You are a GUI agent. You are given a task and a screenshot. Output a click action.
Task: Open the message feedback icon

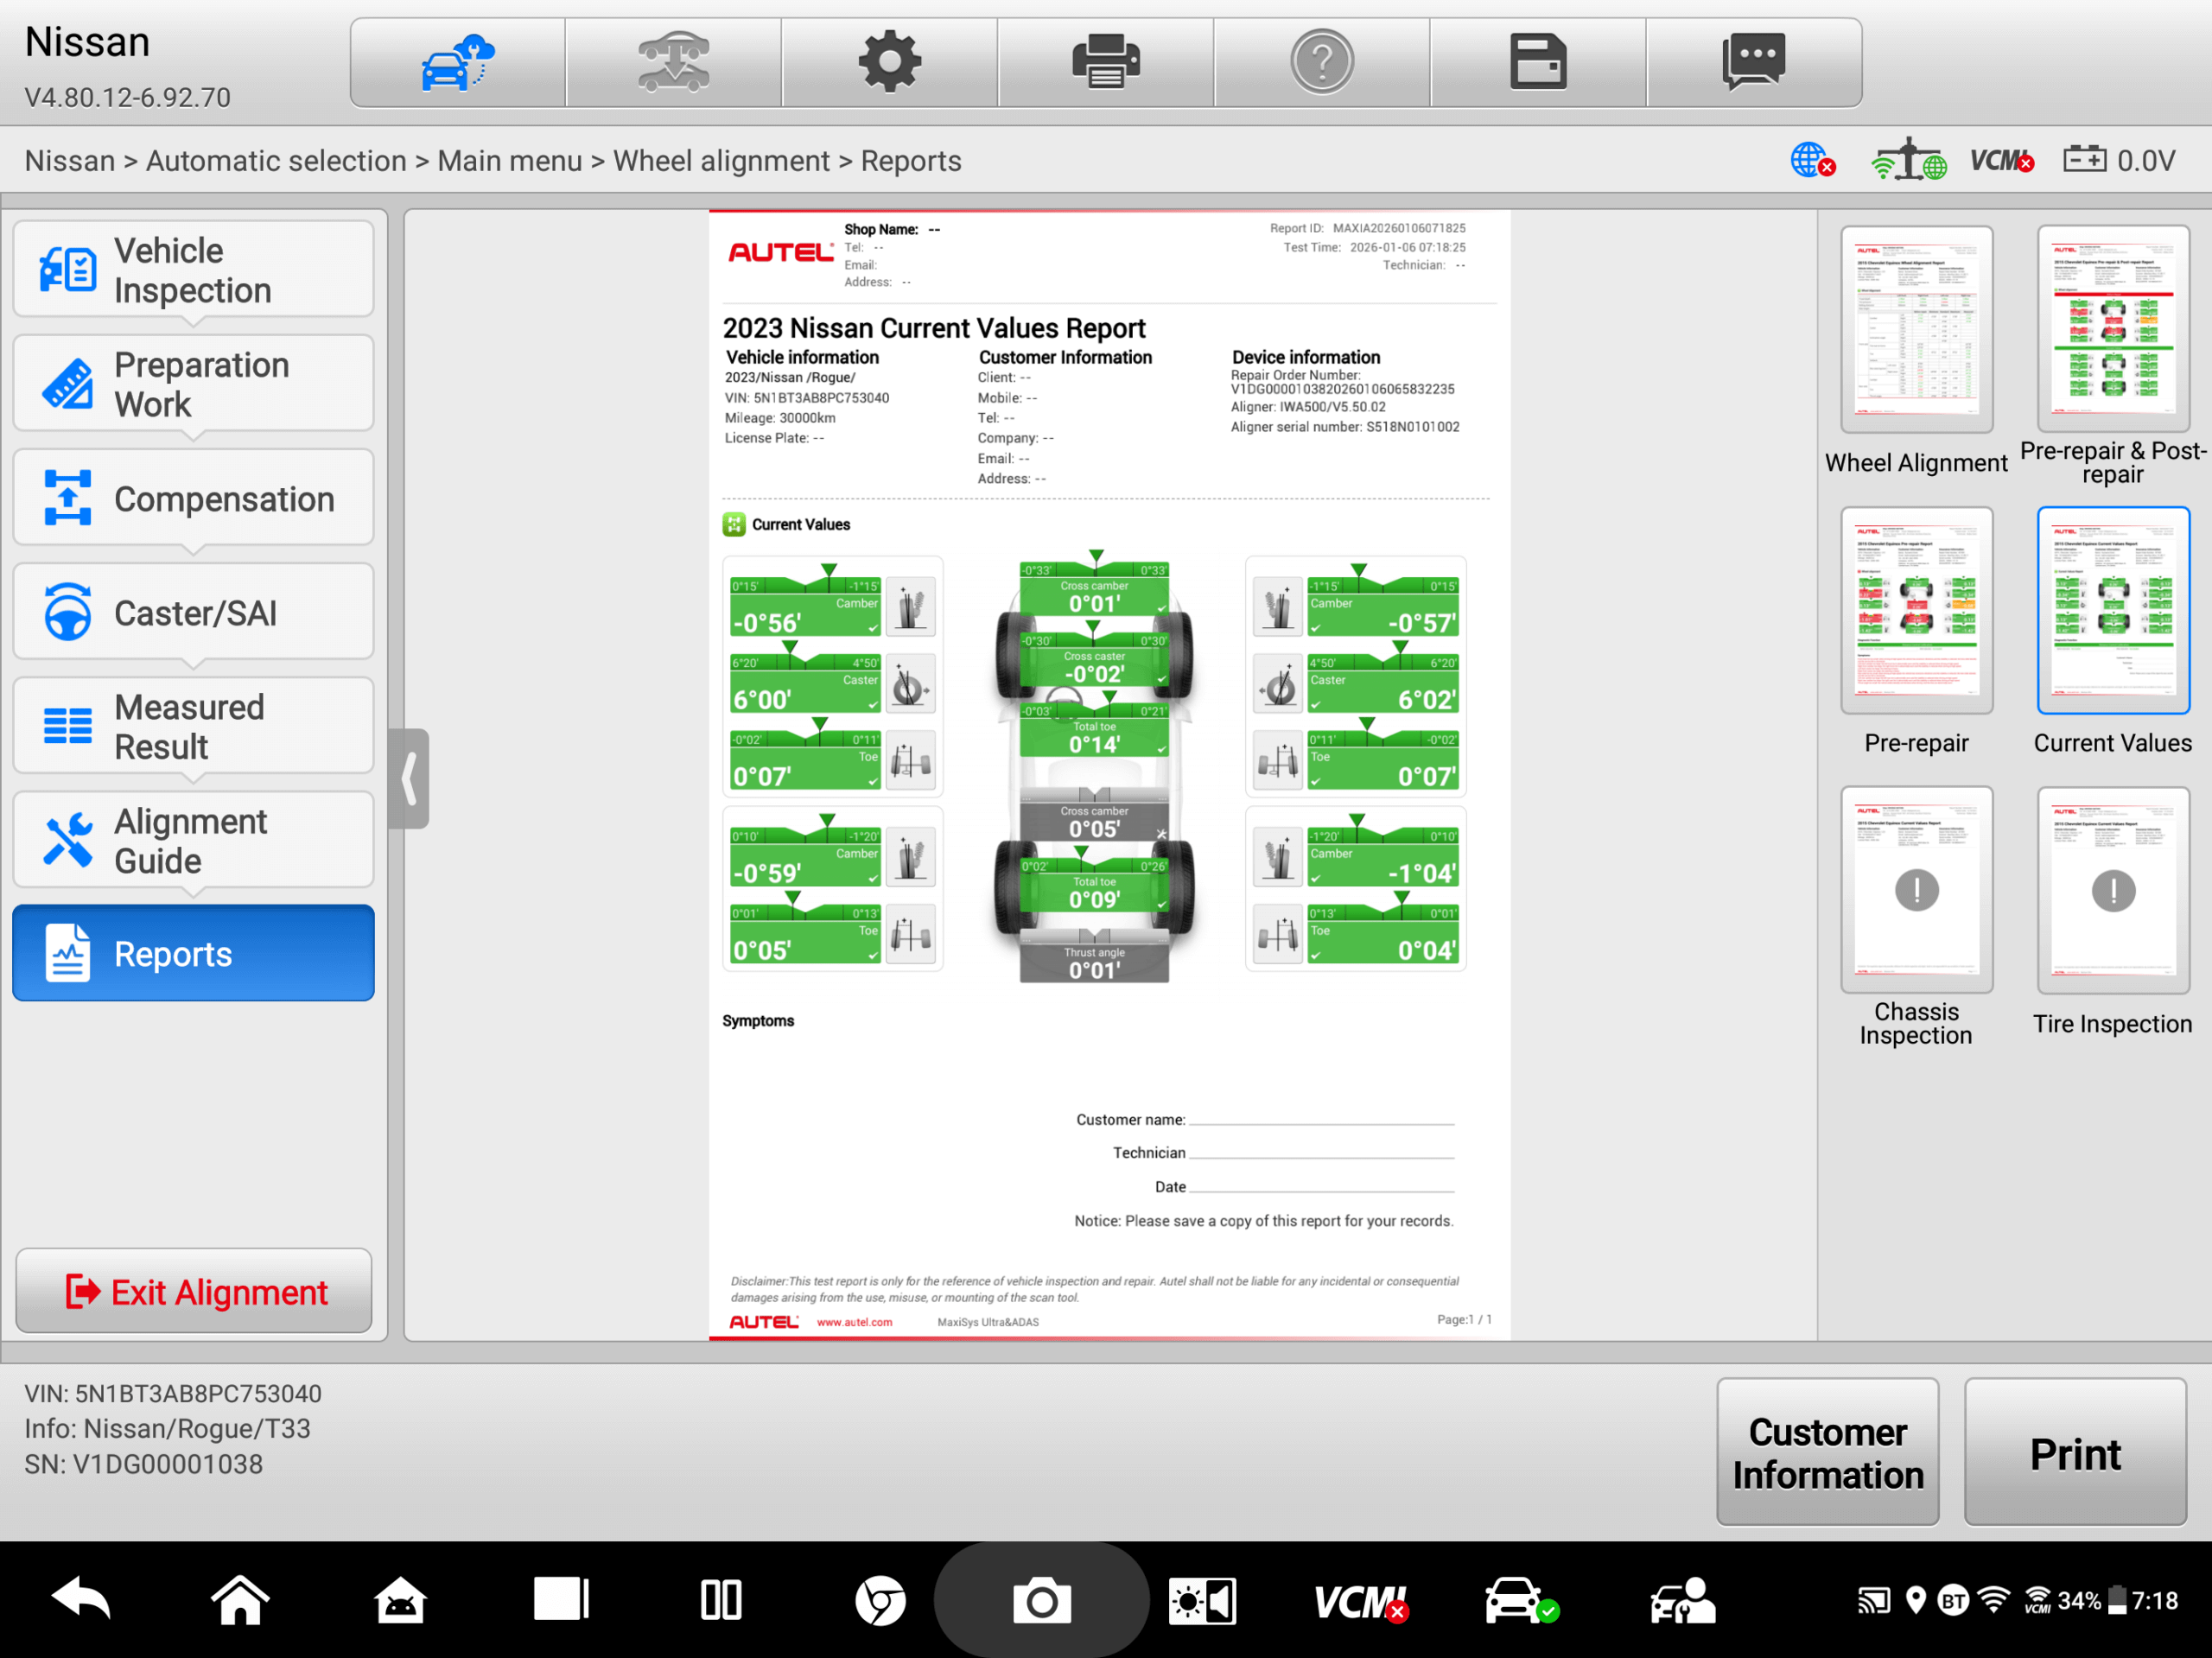pos(1754,62)
